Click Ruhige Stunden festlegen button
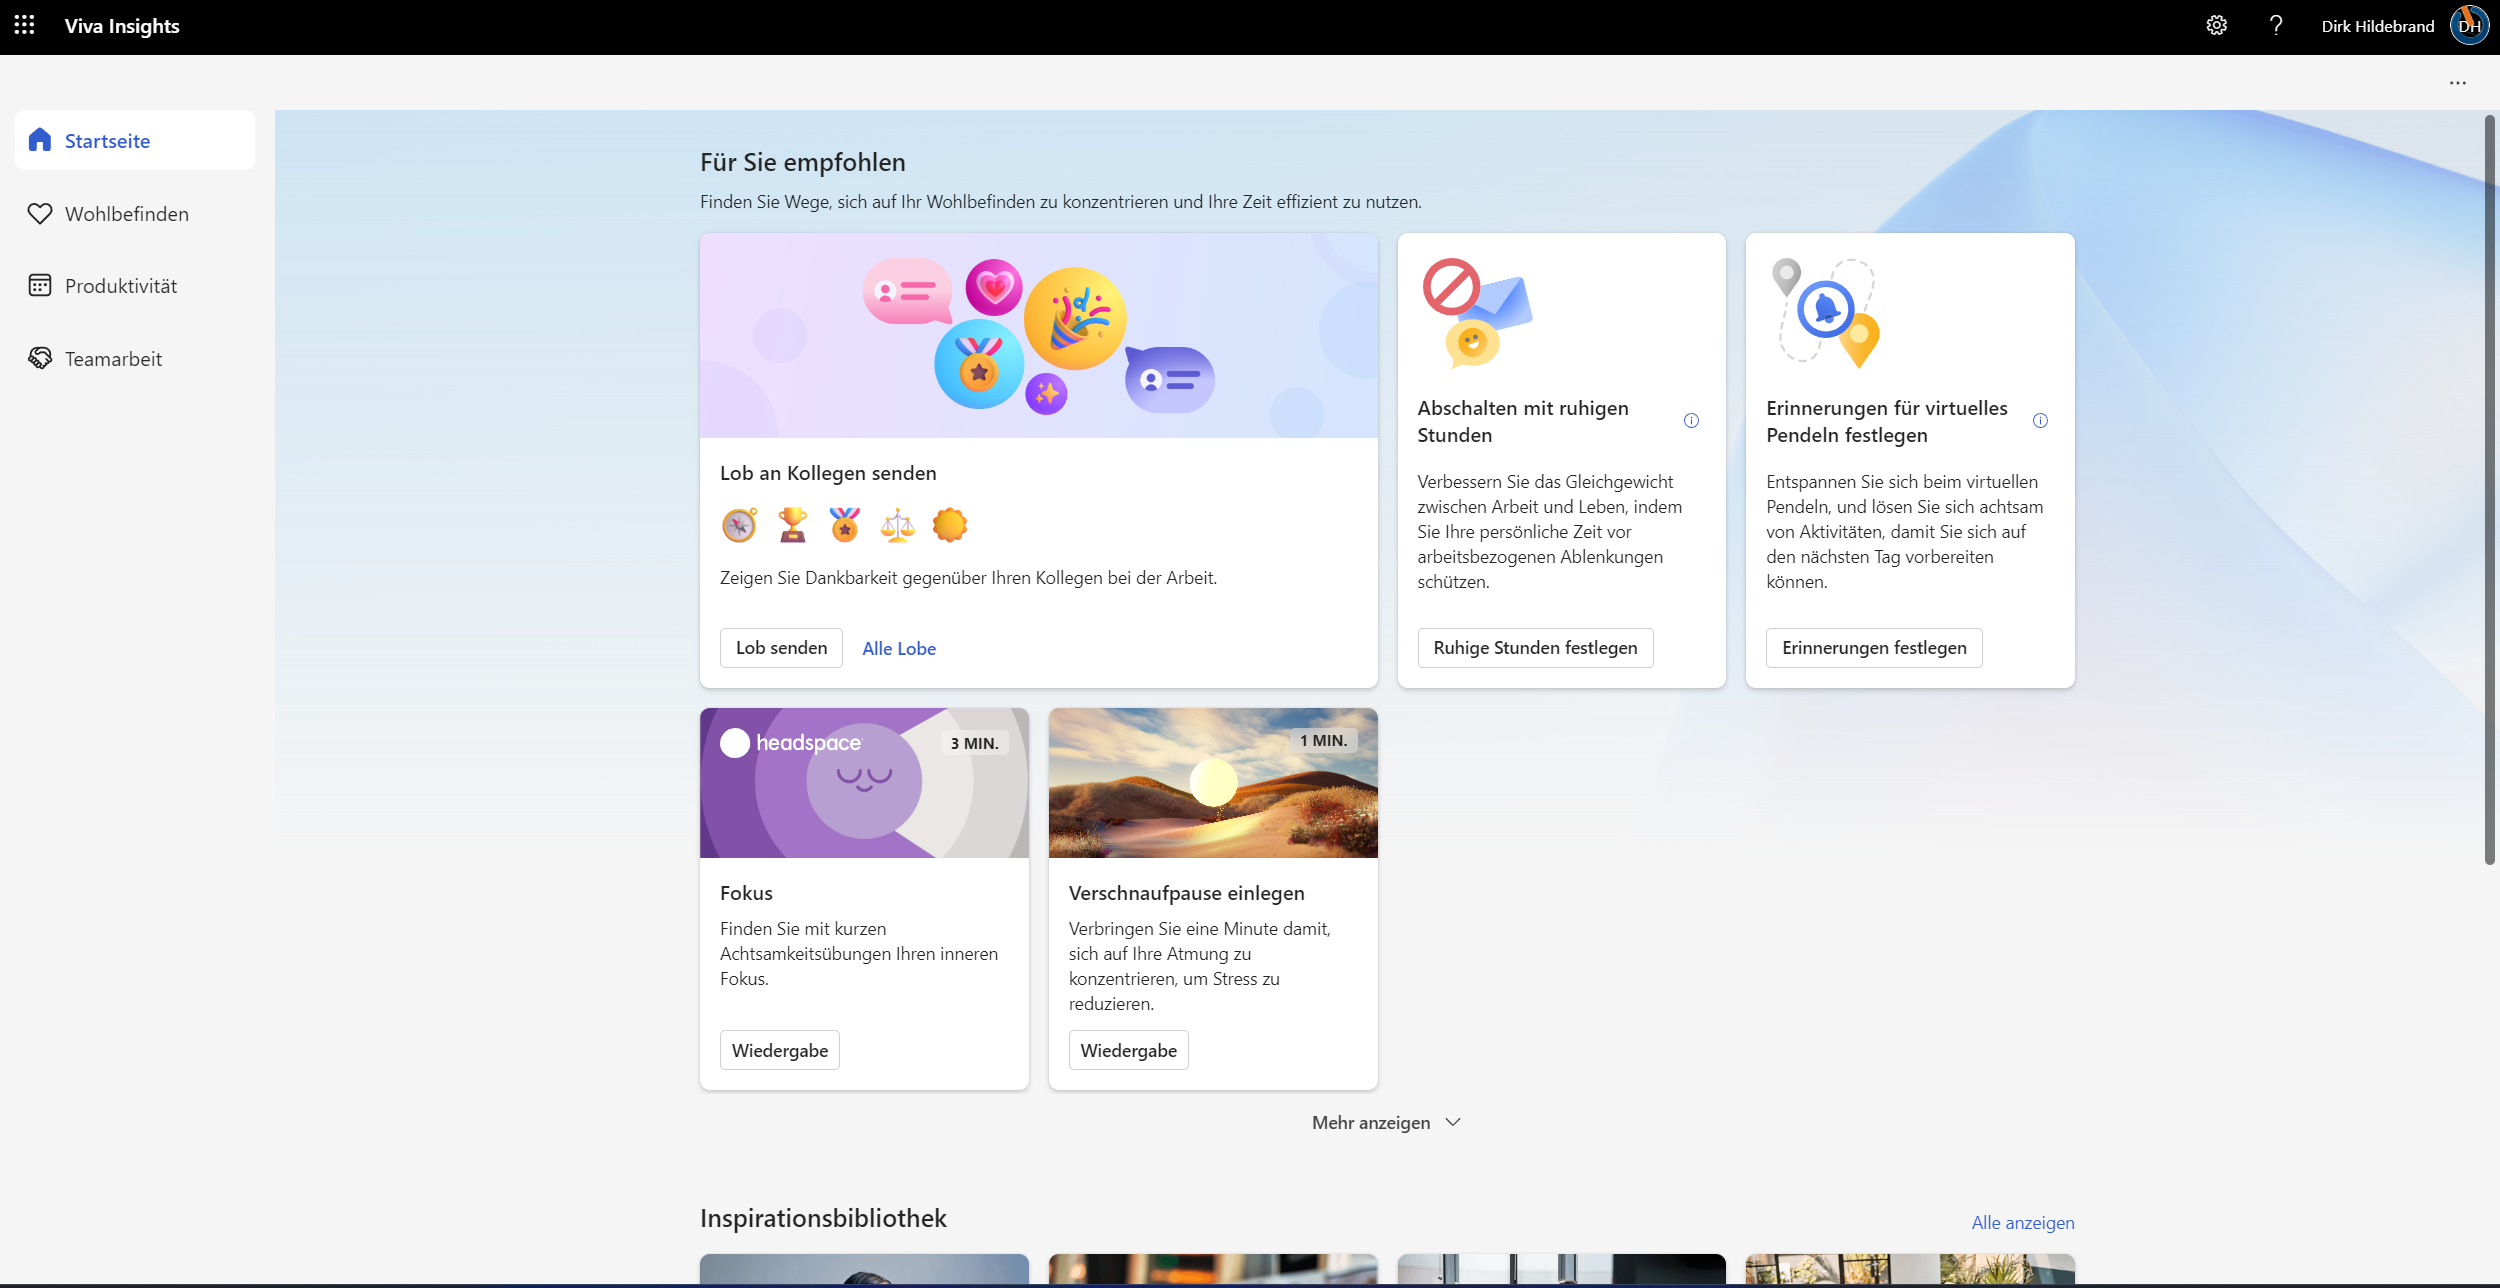Viewport: 2500px width, 1288px height. pyautogui.click(x=1534, y=648)
